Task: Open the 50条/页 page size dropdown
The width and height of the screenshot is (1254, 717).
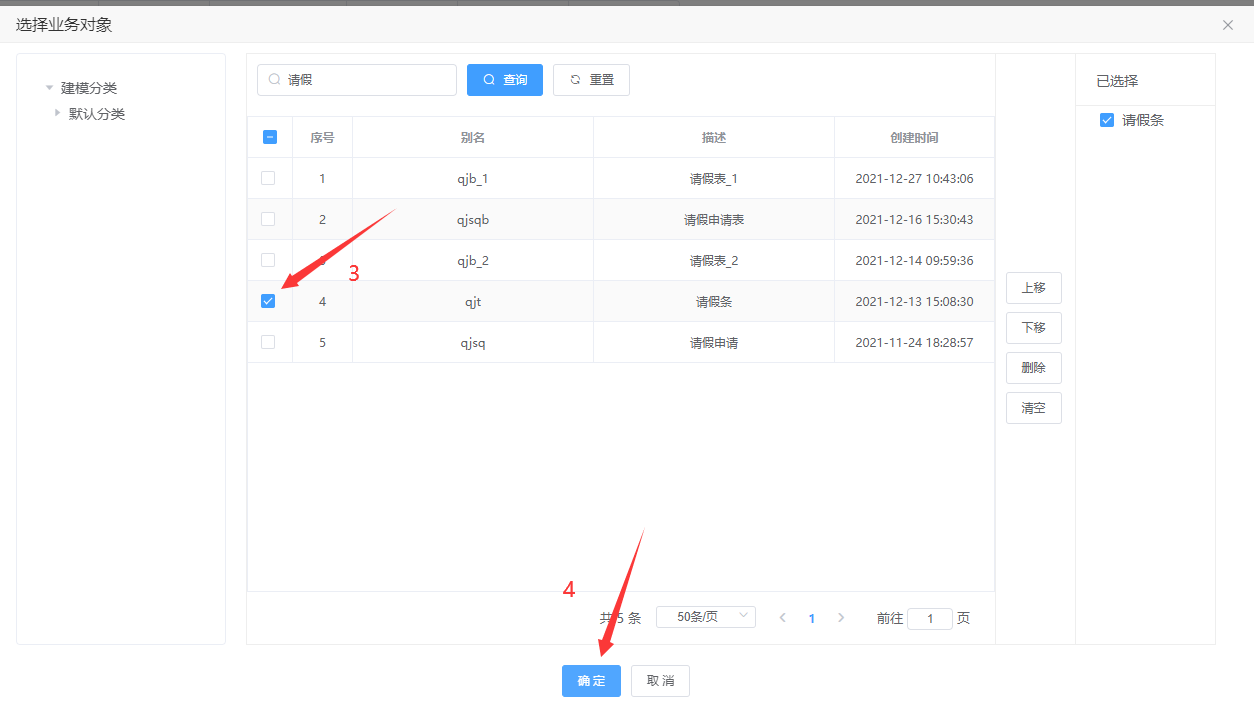Action: [705, 617]
